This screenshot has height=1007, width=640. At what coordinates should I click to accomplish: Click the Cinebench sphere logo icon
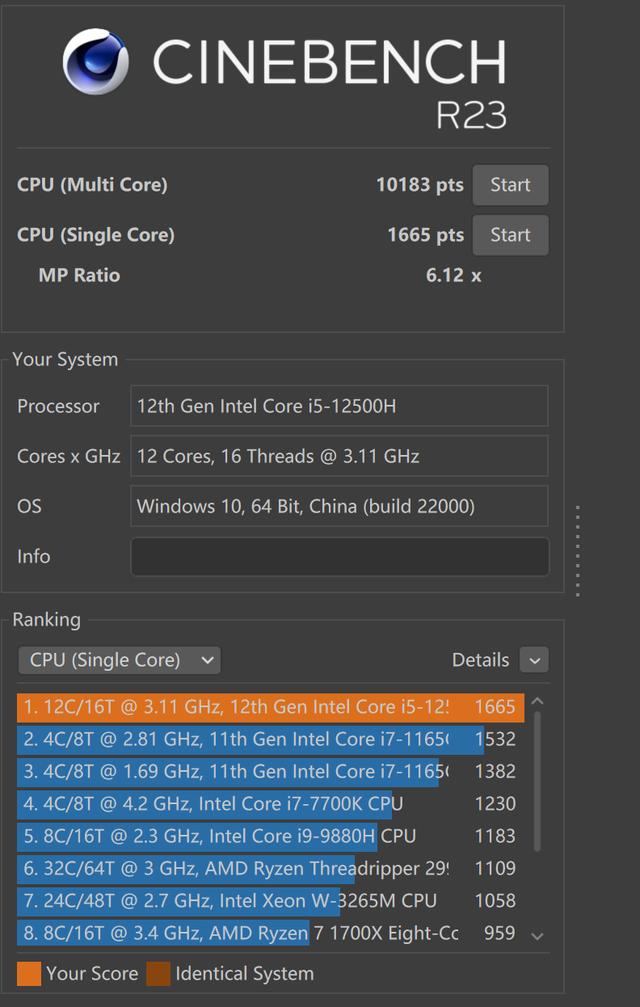pos(96,62)
